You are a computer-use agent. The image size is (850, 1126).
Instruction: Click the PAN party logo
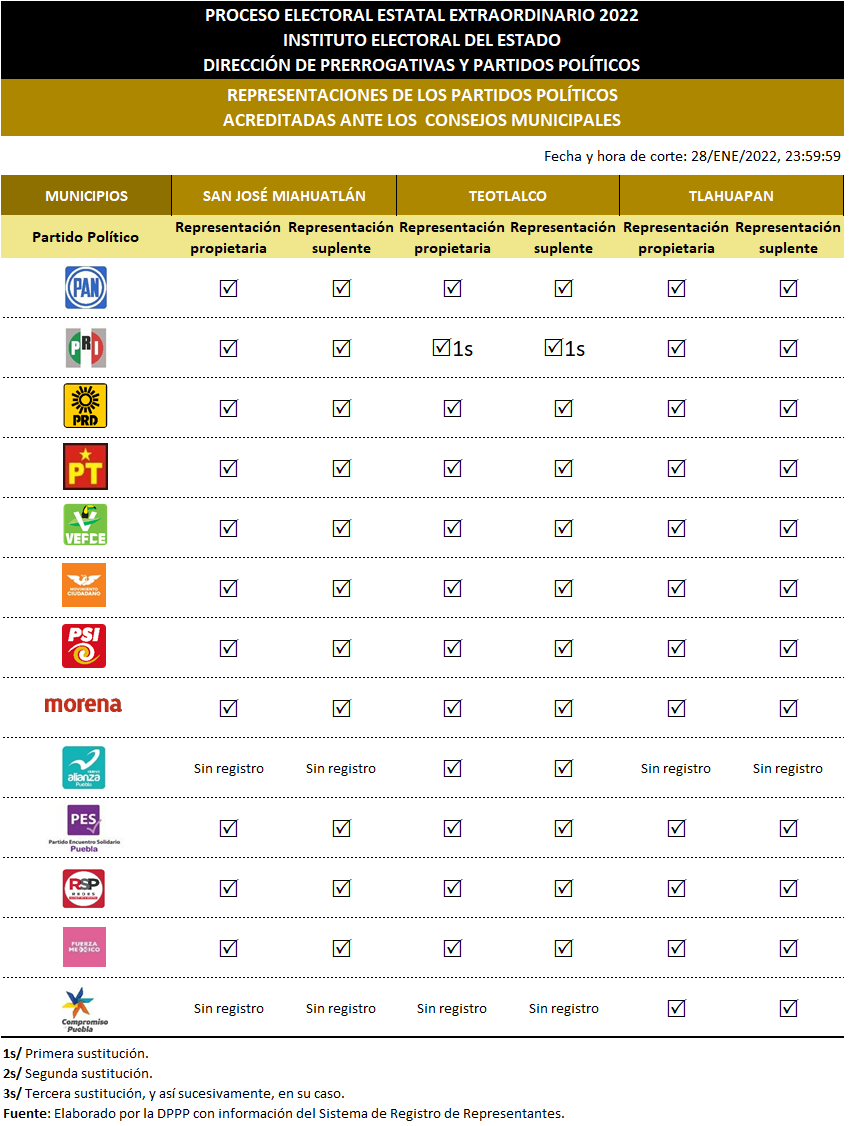(x=85, y=287)
